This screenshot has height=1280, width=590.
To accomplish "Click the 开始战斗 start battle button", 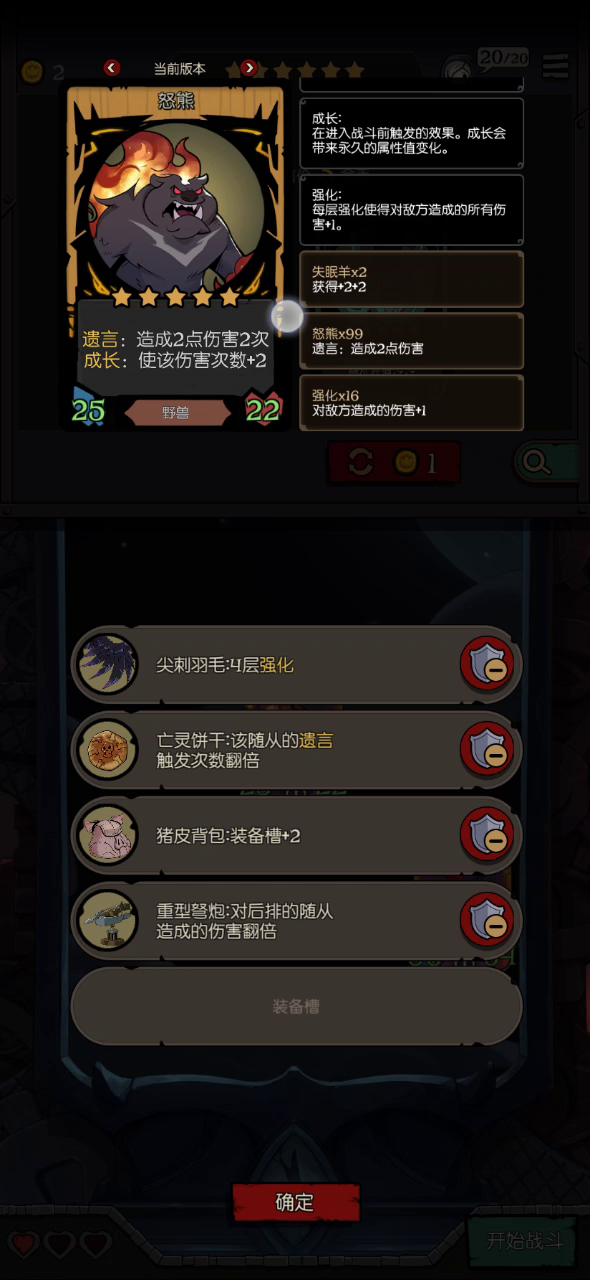I will pos(524,1242).
